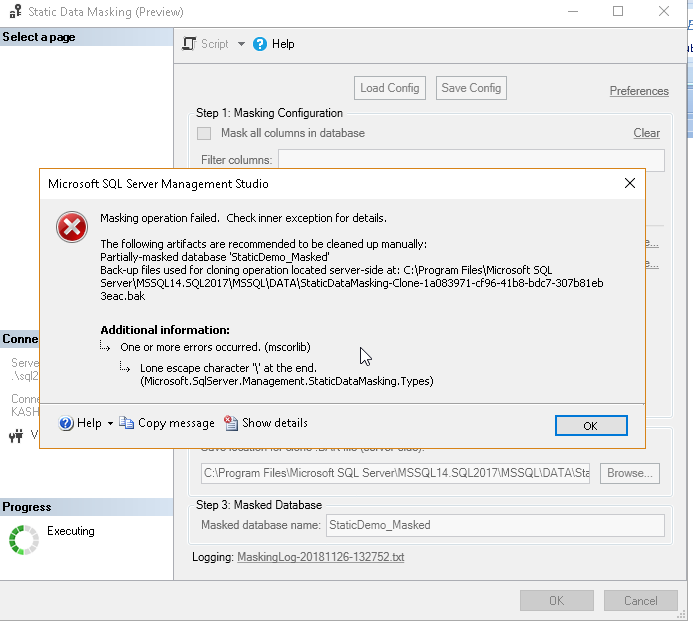Open the Preferences link
The height and width of the screenshot is (621, 693).
(639, 91)
